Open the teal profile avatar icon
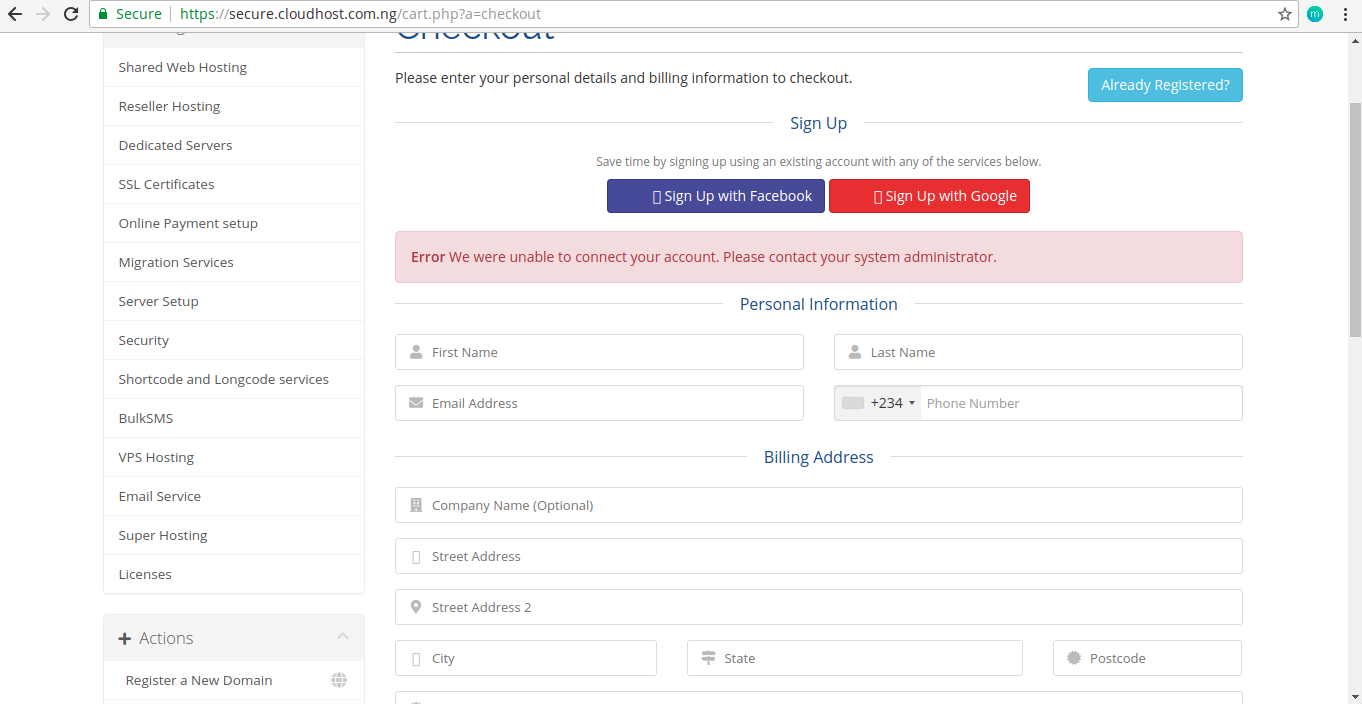The width and height of the screenshot is (1362, 704). [x=1315, y=14]
